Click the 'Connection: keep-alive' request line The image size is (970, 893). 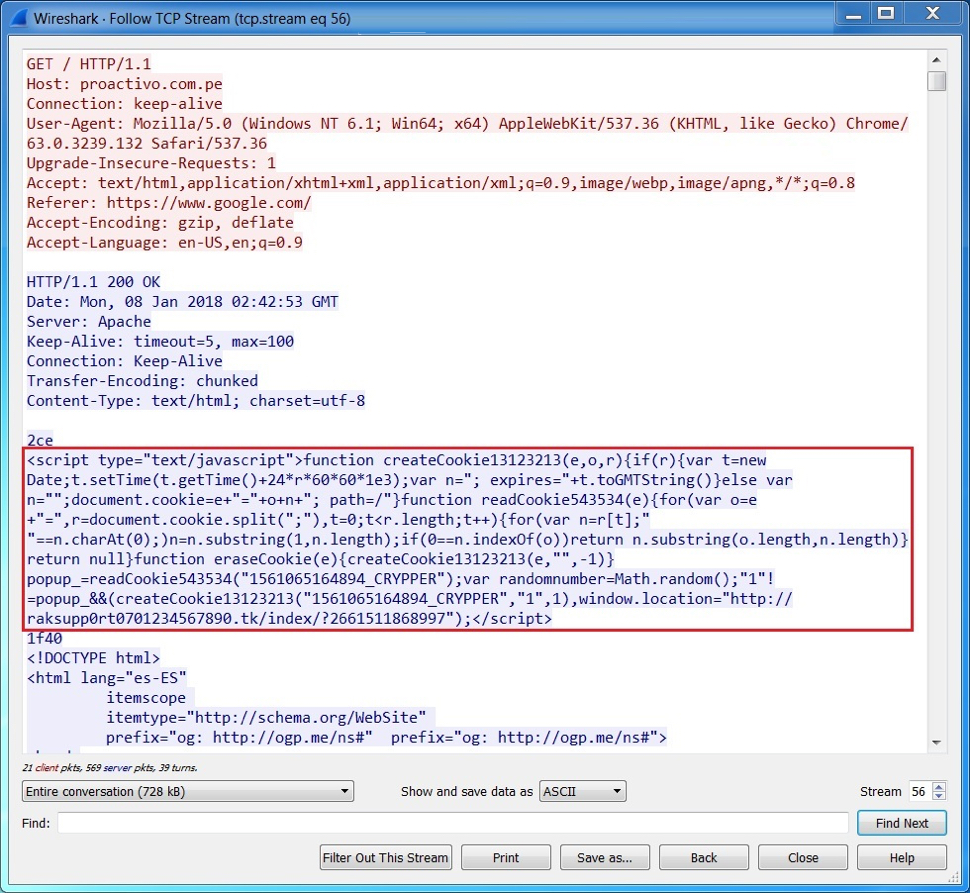[x=124, y=104]
